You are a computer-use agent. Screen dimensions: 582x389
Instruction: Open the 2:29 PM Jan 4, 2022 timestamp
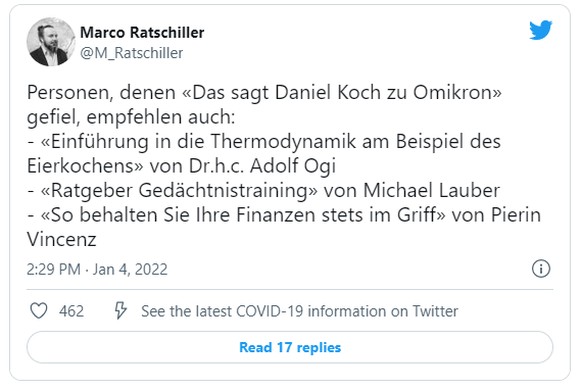pos(97,269)
